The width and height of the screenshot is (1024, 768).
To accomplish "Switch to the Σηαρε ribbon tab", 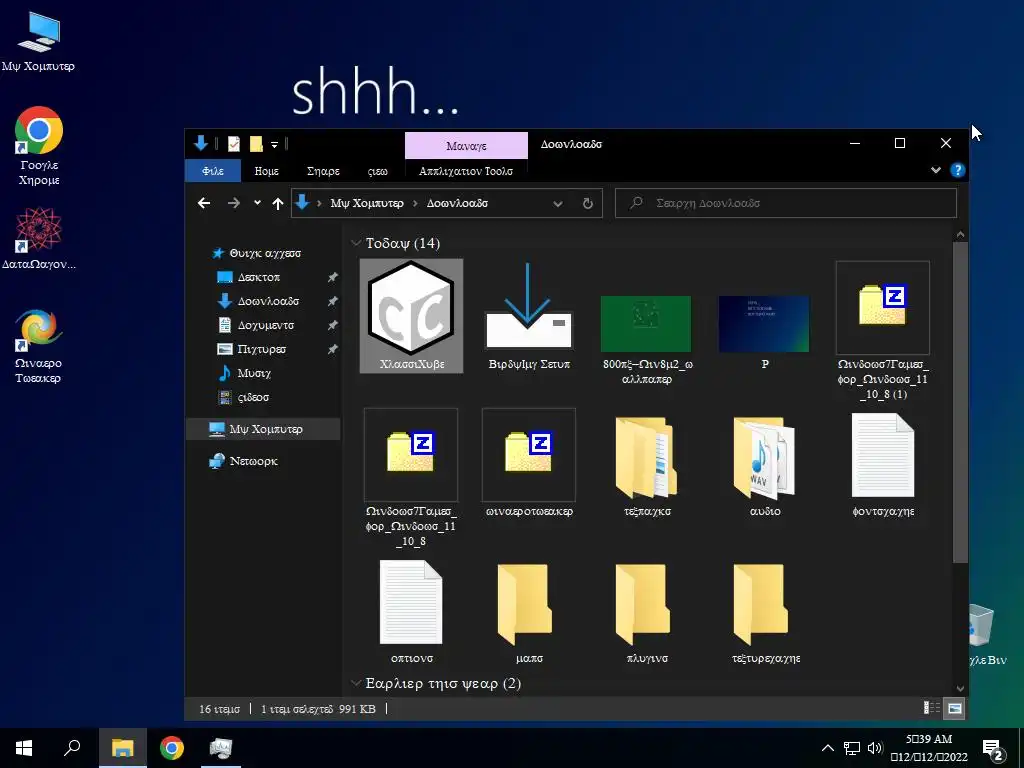I will 323,171.
